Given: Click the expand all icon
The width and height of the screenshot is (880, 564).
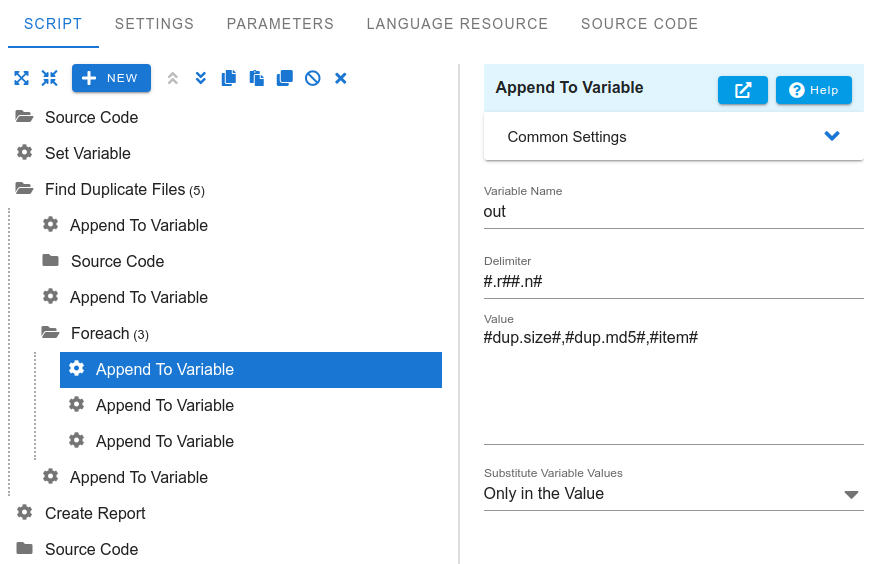Looking at the screenshot, I should click(x=21, y=78).
